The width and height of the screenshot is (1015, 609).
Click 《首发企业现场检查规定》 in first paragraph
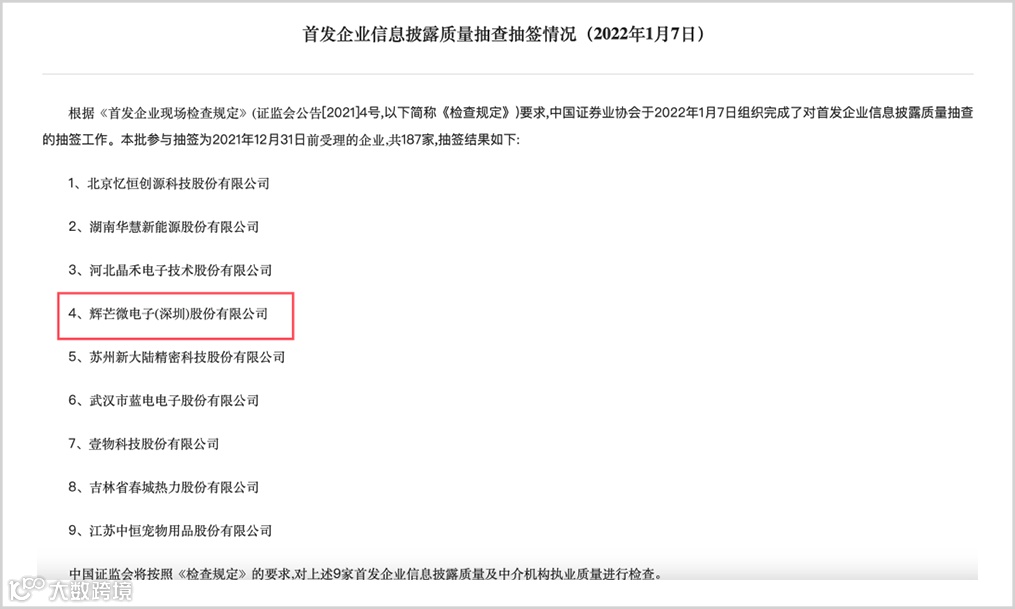click(172, 113)
